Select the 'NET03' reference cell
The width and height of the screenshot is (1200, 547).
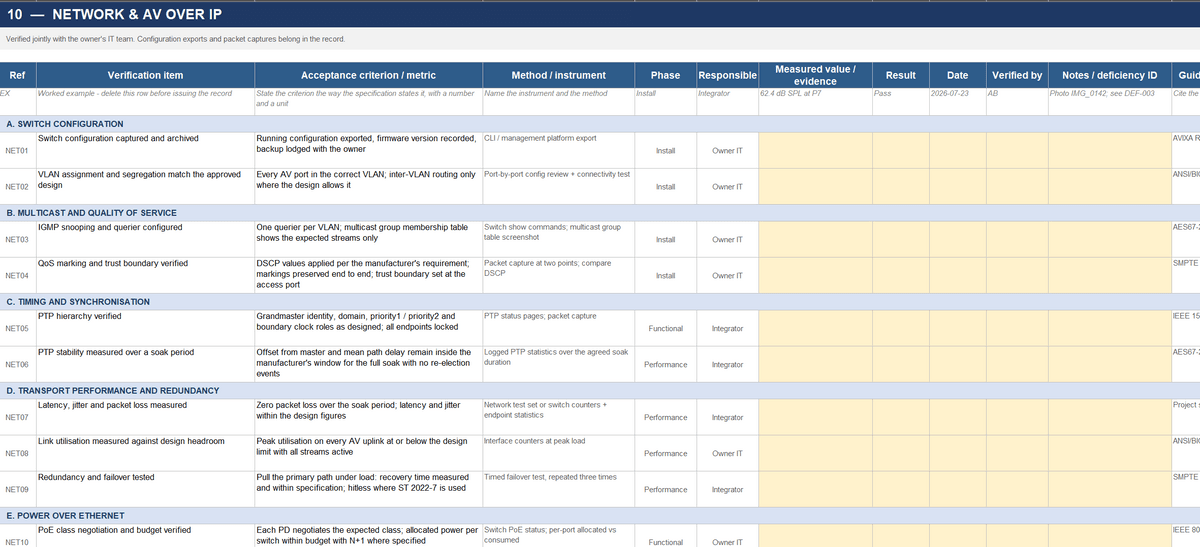(17, 239)
